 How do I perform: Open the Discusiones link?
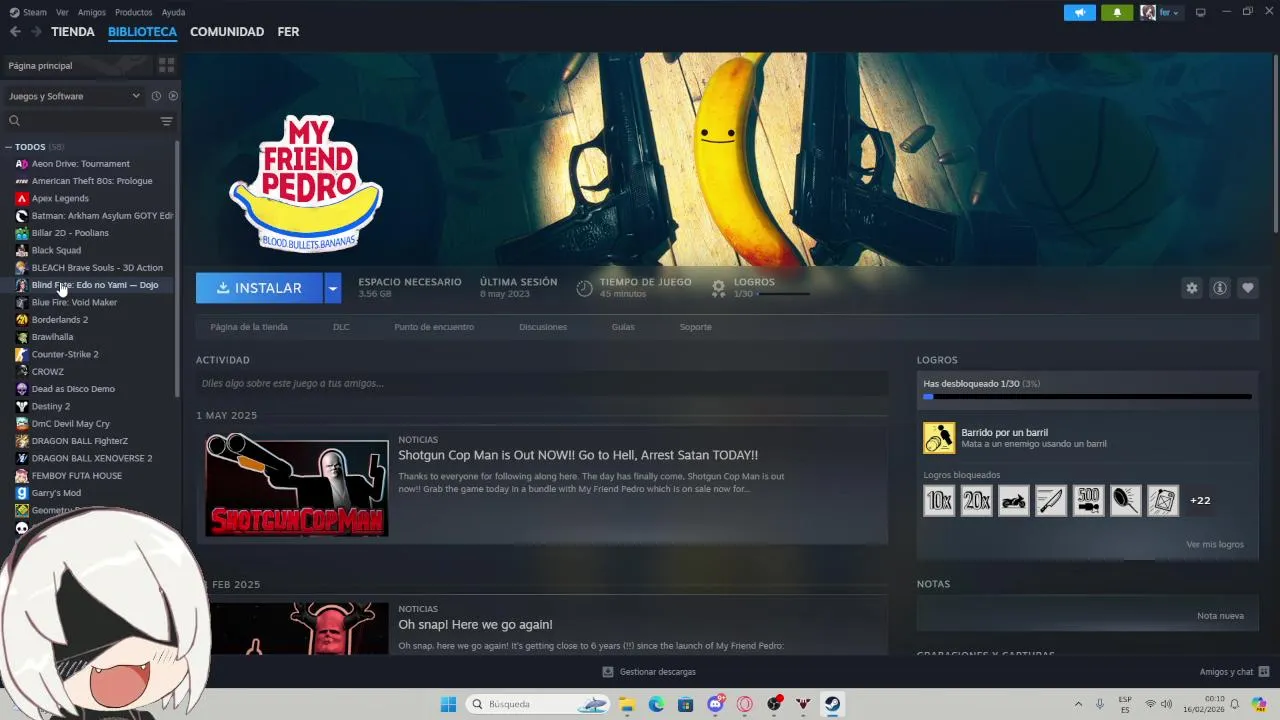tap(543, 327)
